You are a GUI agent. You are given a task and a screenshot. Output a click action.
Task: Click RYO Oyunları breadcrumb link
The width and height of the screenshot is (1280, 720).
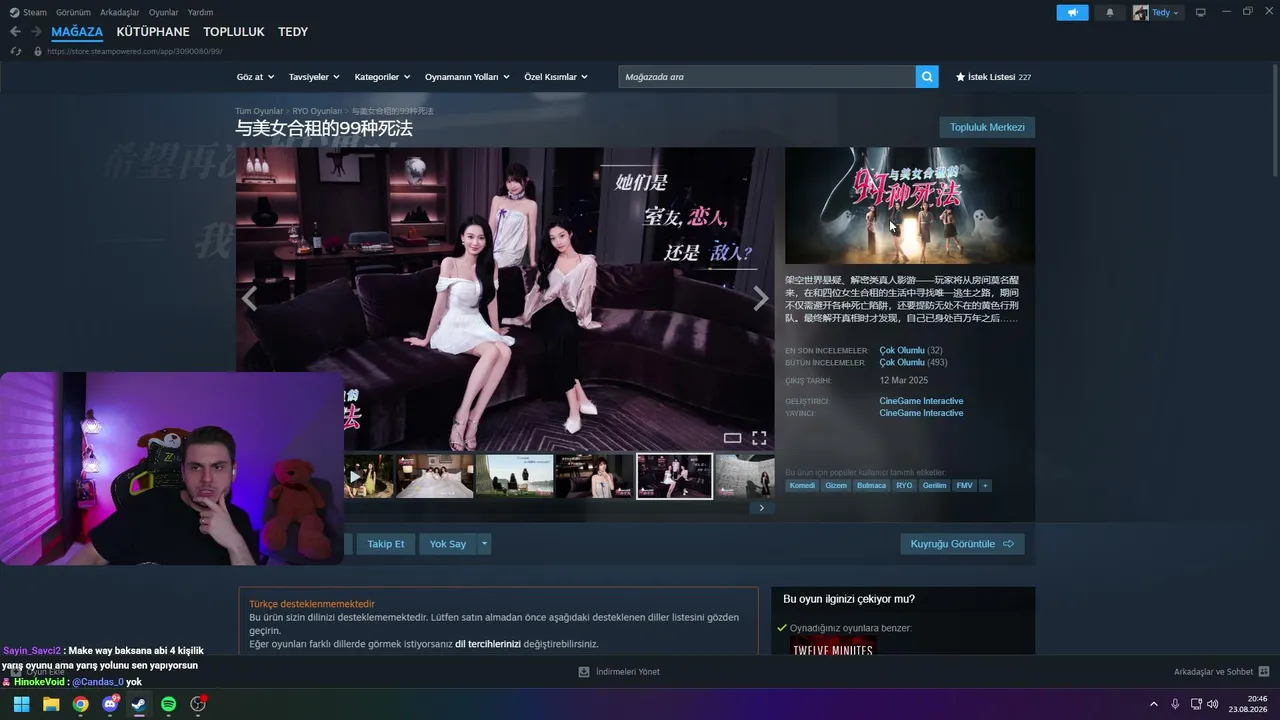317,111
